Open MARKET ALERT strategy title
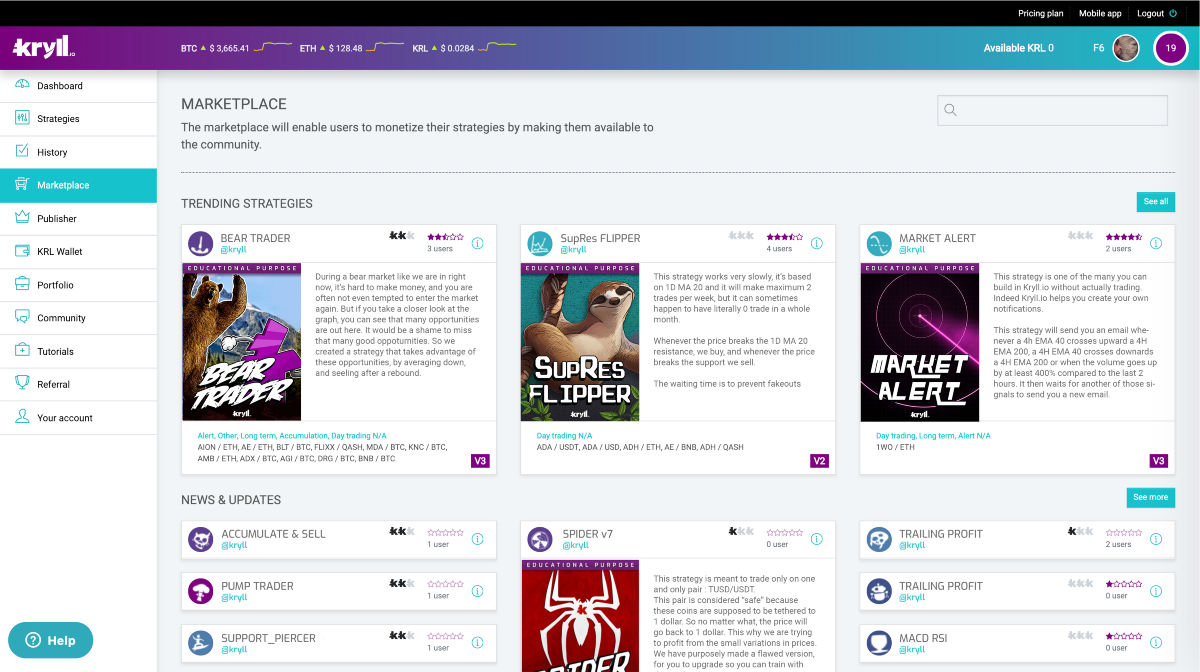Screen dimensions: 1200x672 [937, 238]
